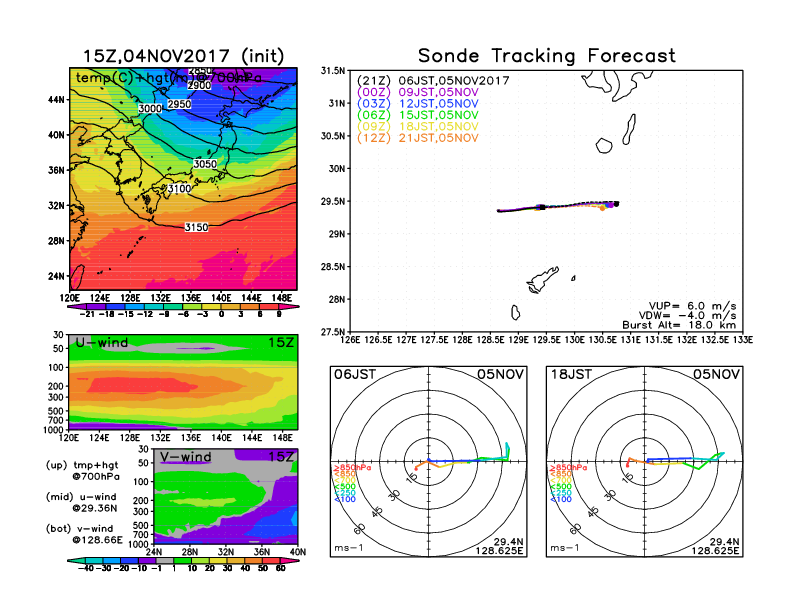Screen dimensions: 792x612
Task: Click the "18JST" hodograph time label
Action: 571,375
